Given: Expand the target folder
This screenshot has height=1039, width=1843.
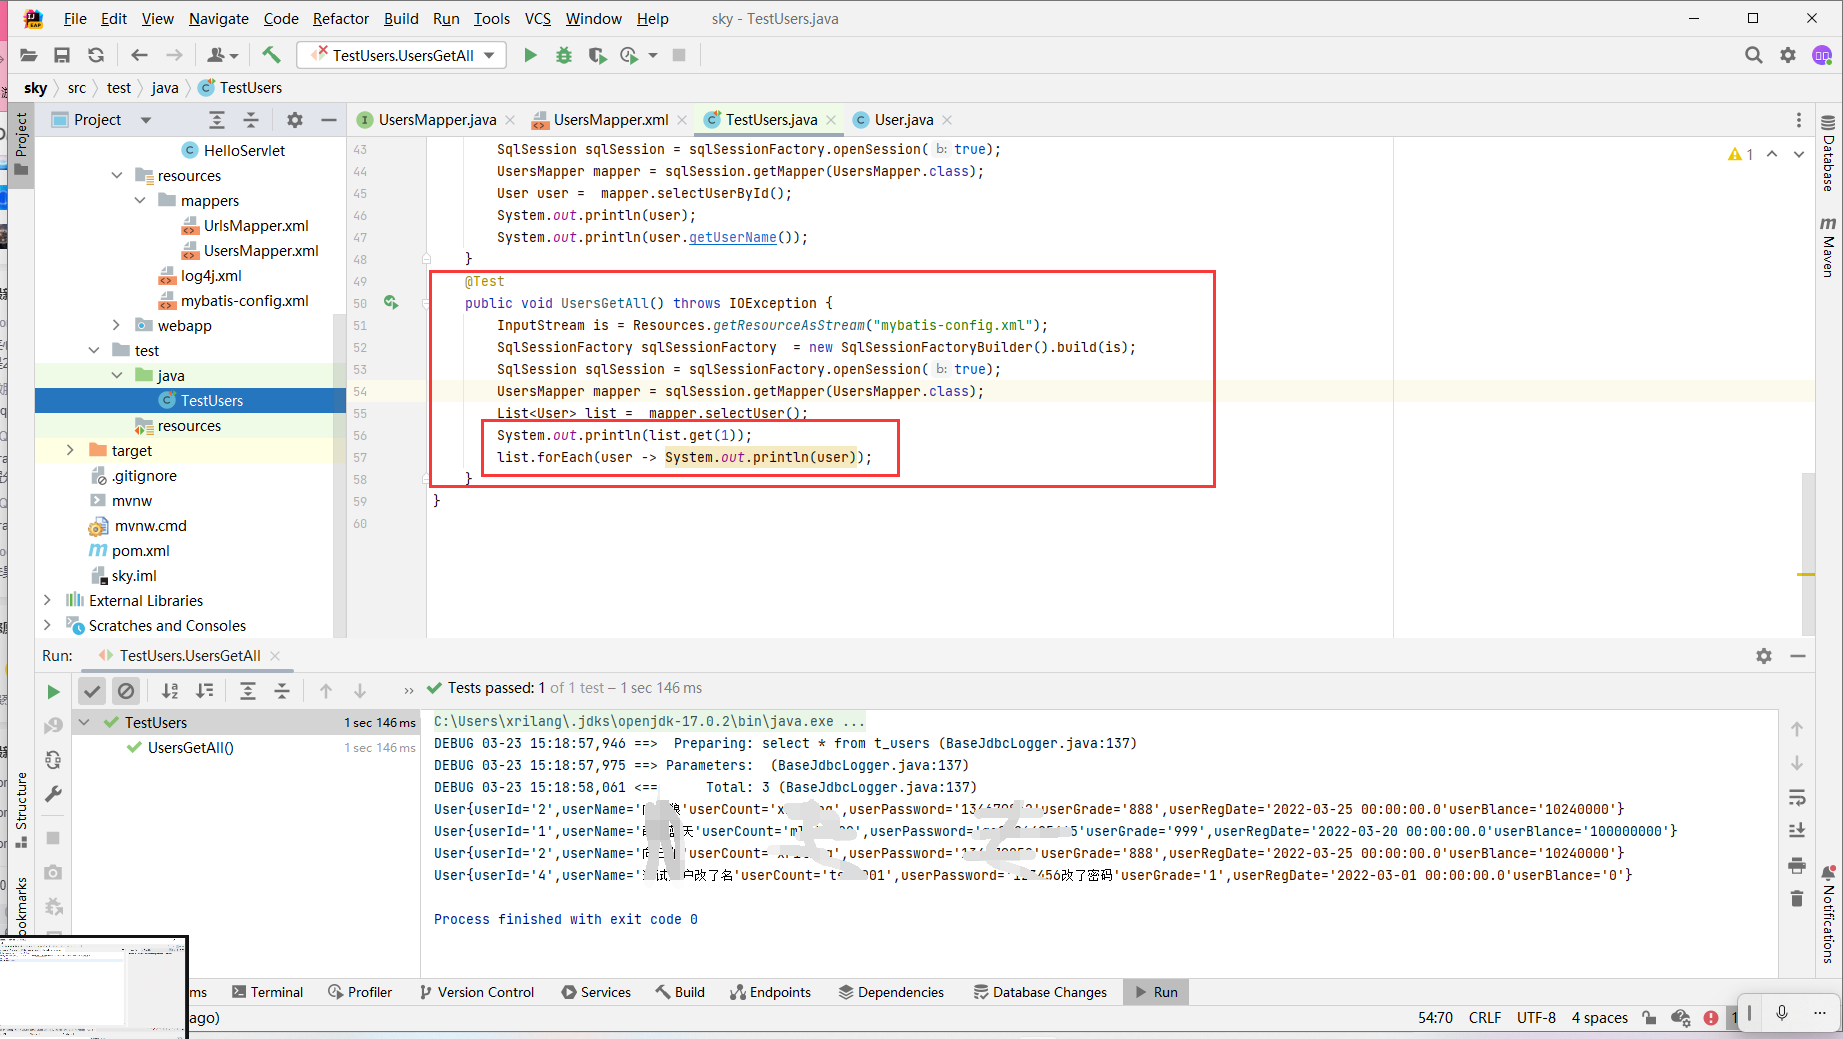Looking at the screenshot, I should pyautogui.click(x=70, y=450).
